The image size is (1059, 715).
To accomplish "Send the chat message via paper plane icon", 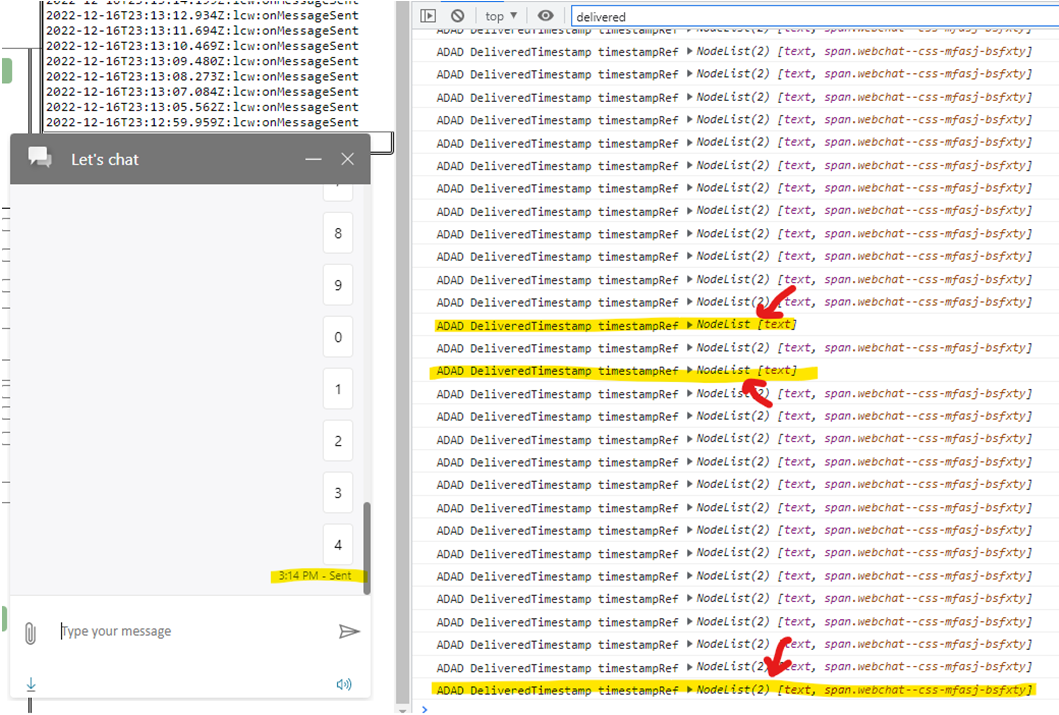I will coord(350,631).
